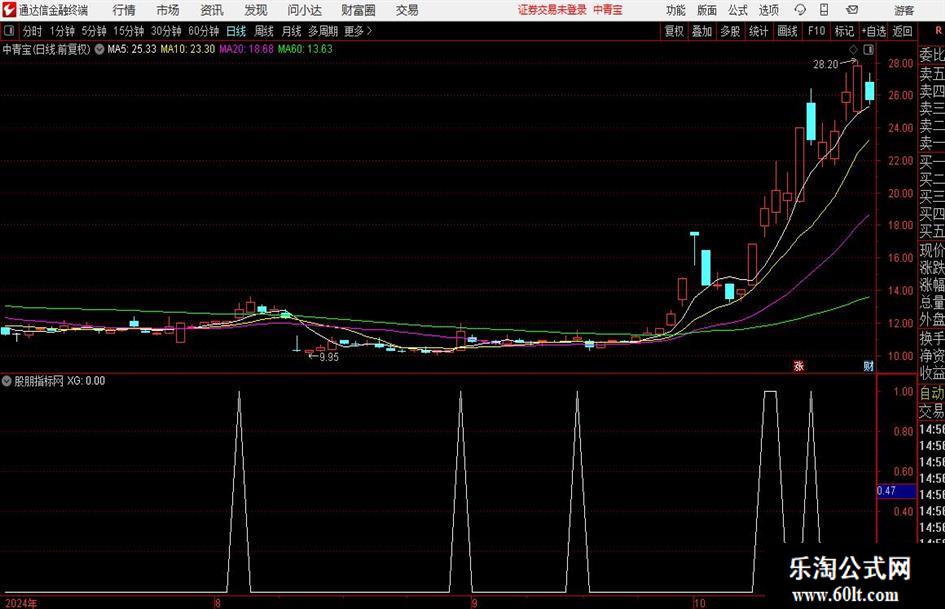Switch to the 60分钟 period tab

[x=203, y=31]
